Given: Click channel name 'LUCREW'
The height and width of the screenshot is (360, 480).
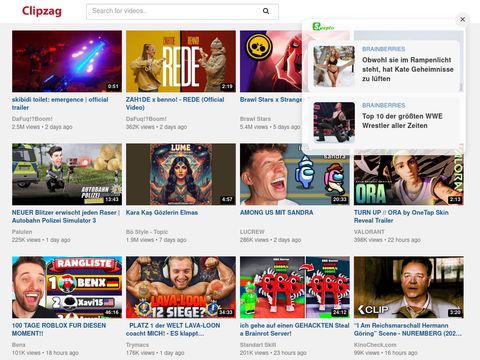Looking at the screenshot, I should (x=252, y=232).
